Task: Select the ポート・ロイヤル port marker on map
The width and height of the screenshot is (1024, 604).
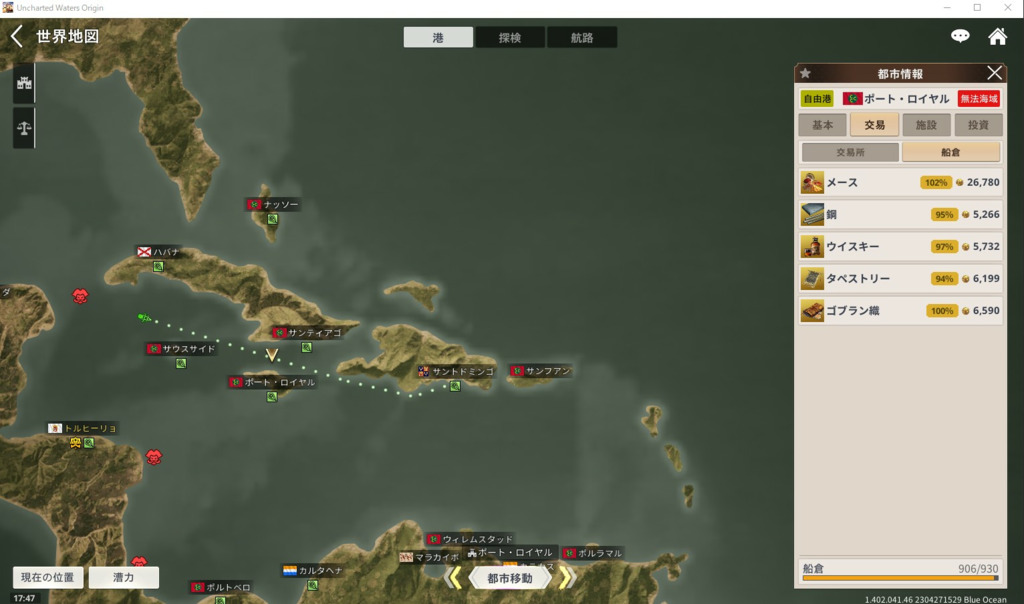Action: click(272, 396)
